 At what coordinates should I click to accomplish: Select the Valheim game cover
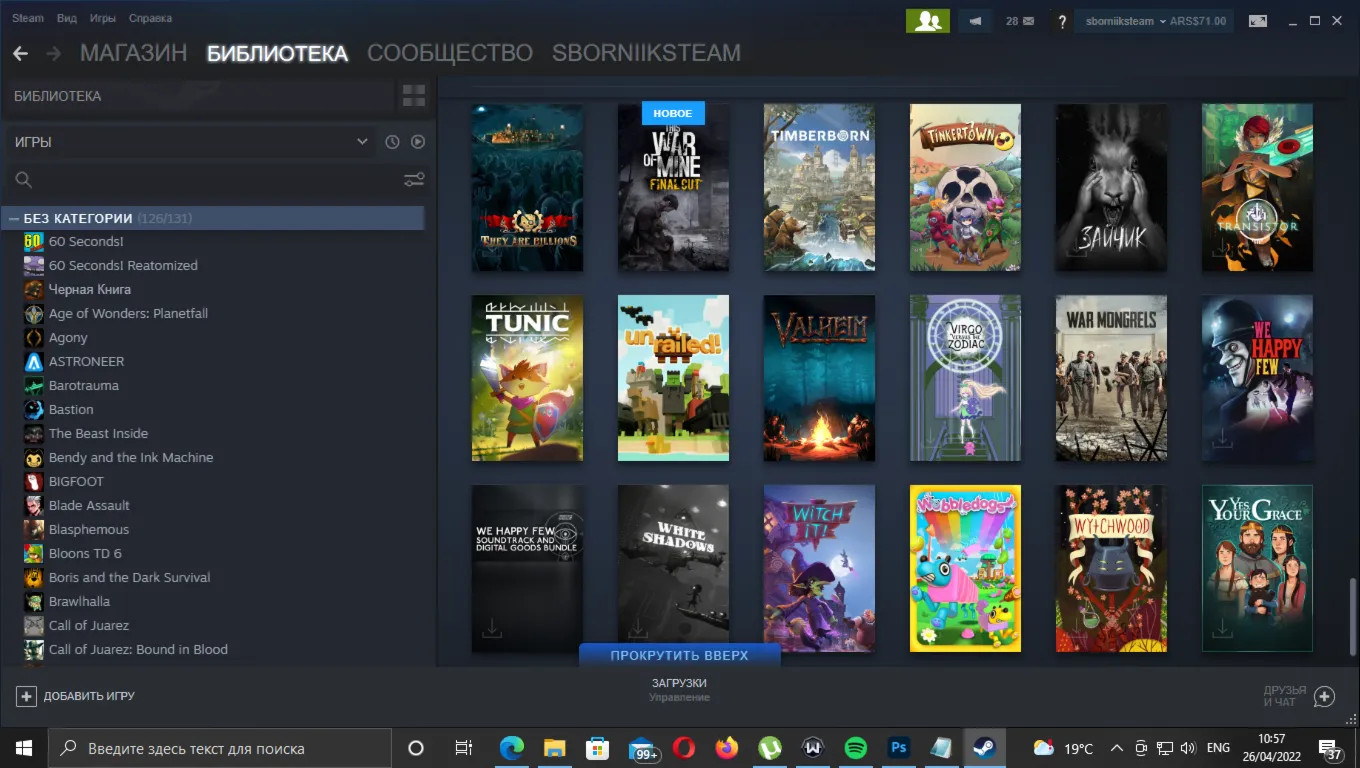(x=819, y=378)
